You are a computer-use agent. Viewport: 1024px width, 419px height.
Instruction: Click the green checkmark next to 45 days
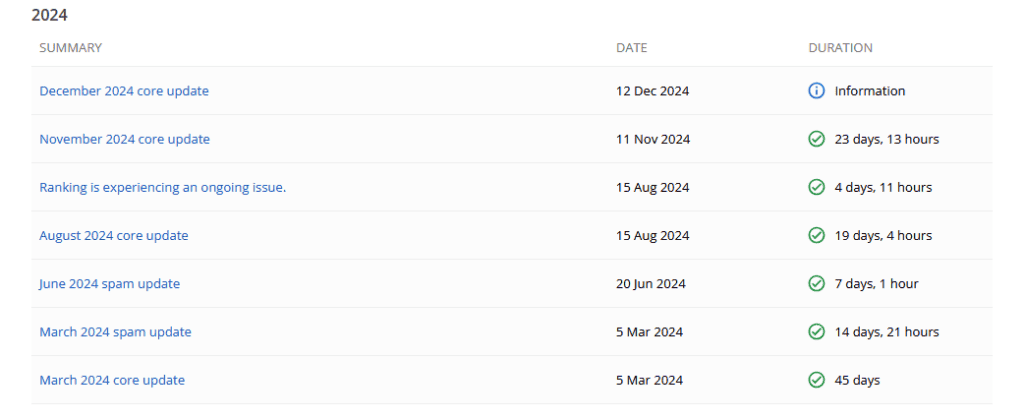point(816,380)
